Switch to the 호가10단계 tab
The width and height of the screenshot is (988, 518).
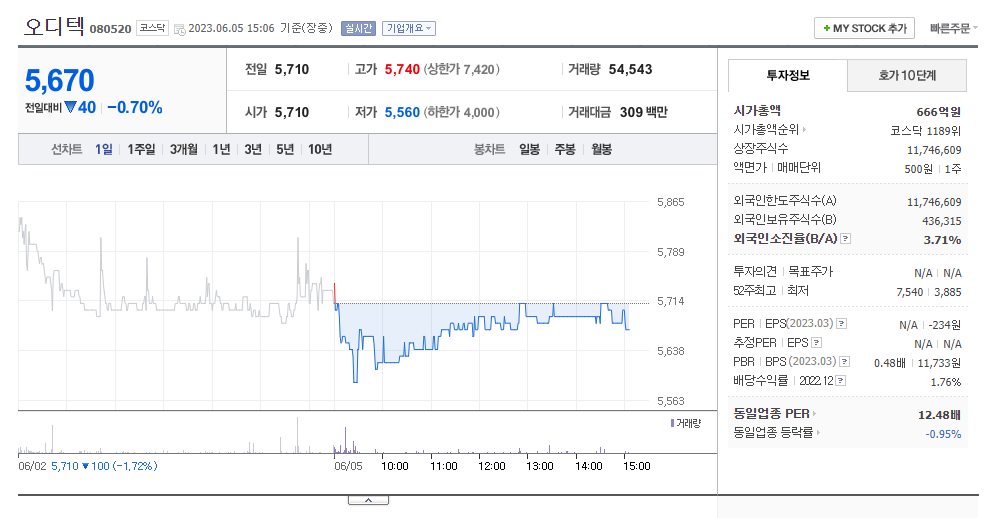907,76
